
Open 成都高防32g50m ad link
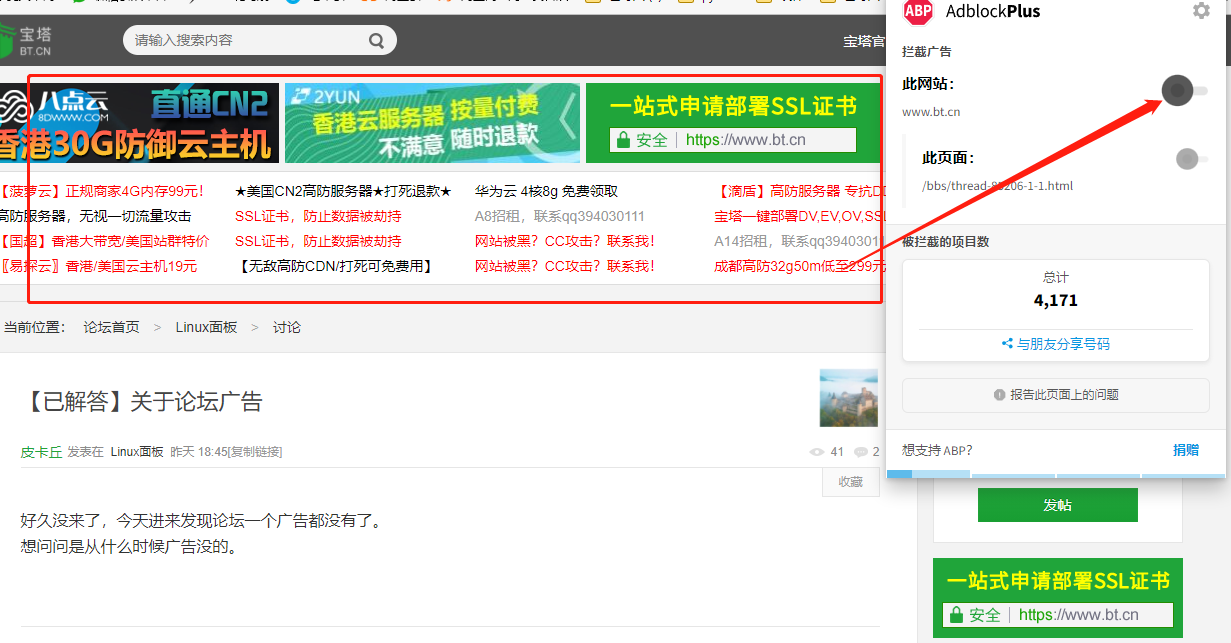[x=800, y=266]
